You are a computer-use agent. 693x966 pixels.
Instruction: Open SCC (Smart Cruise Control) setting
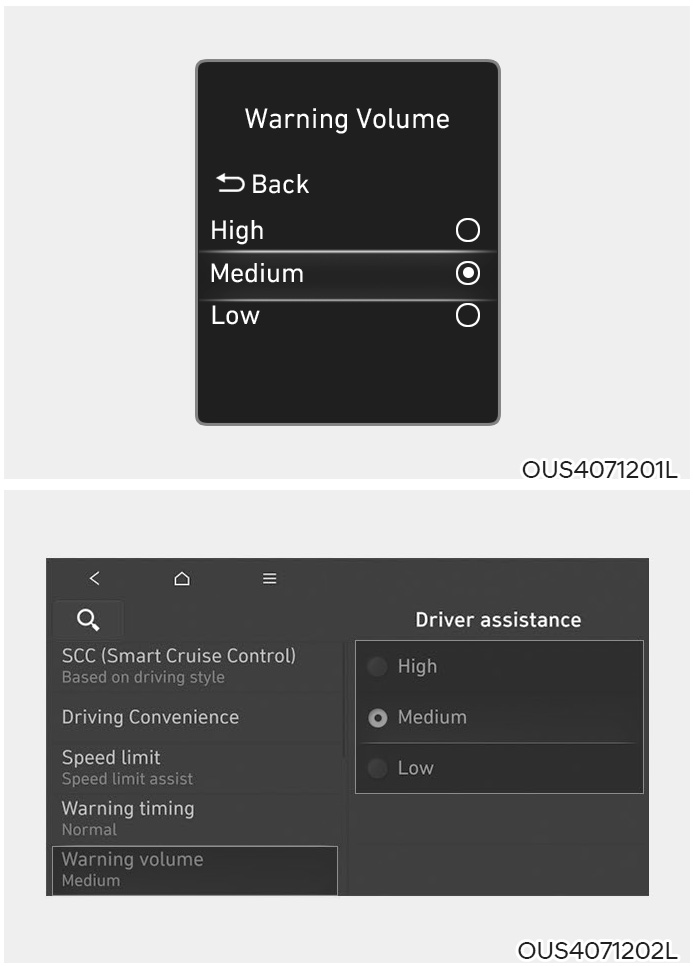(x=179, y=665)
